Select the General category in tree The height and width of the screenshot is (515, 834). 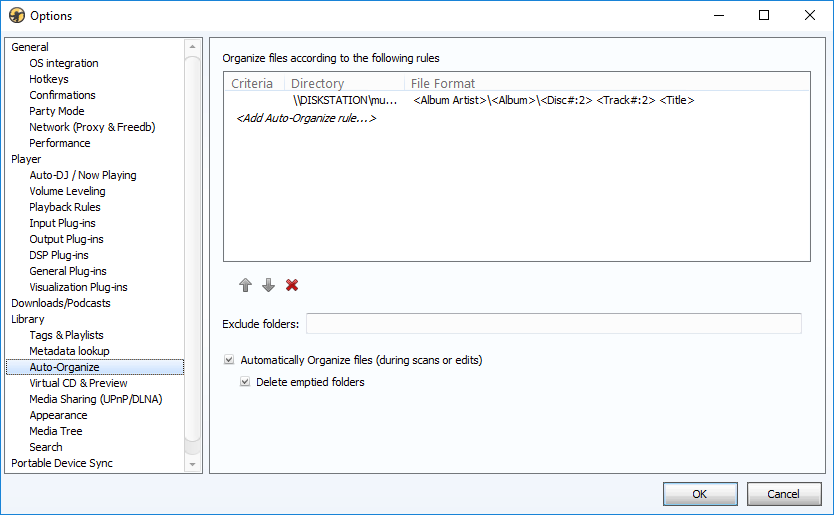tap(30, 47)
